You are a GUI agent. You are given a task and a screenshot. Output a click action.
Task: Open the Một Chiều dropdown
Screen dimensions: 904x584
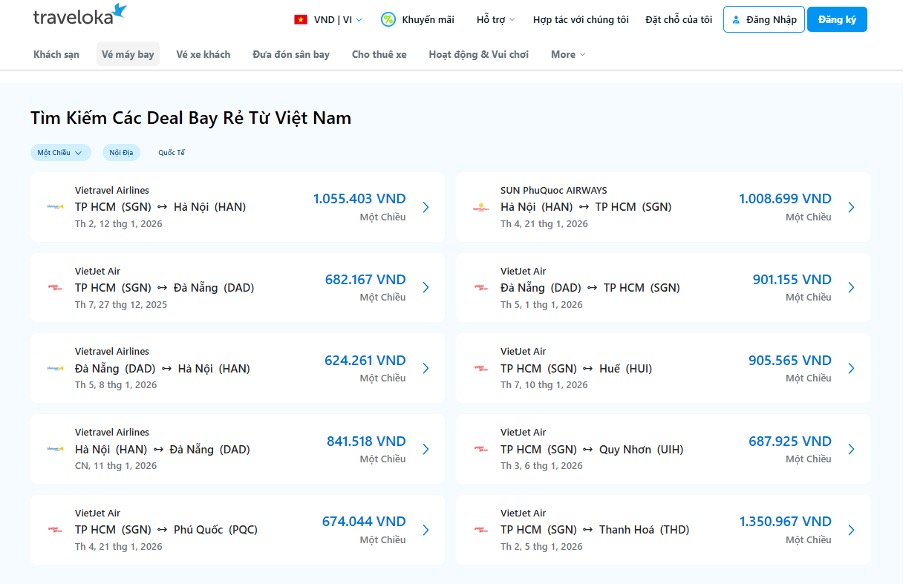click(x=77, y=152)
